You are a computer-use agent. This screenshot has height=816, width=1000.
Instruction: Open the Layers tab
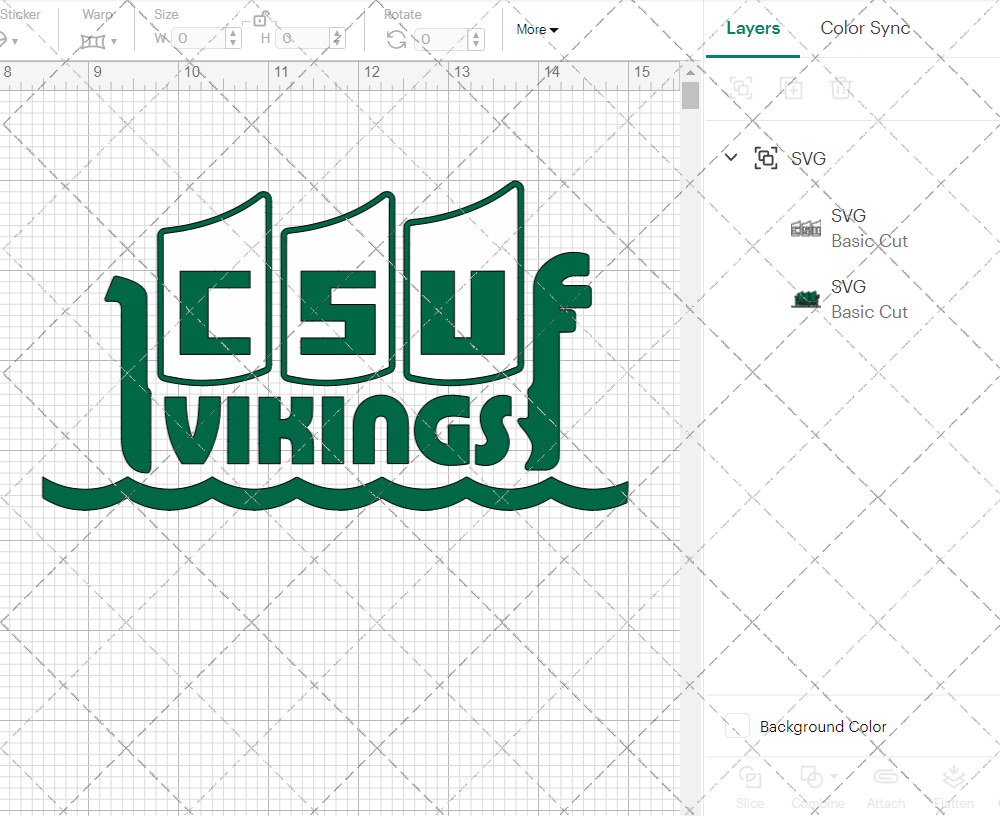point(753,28)
